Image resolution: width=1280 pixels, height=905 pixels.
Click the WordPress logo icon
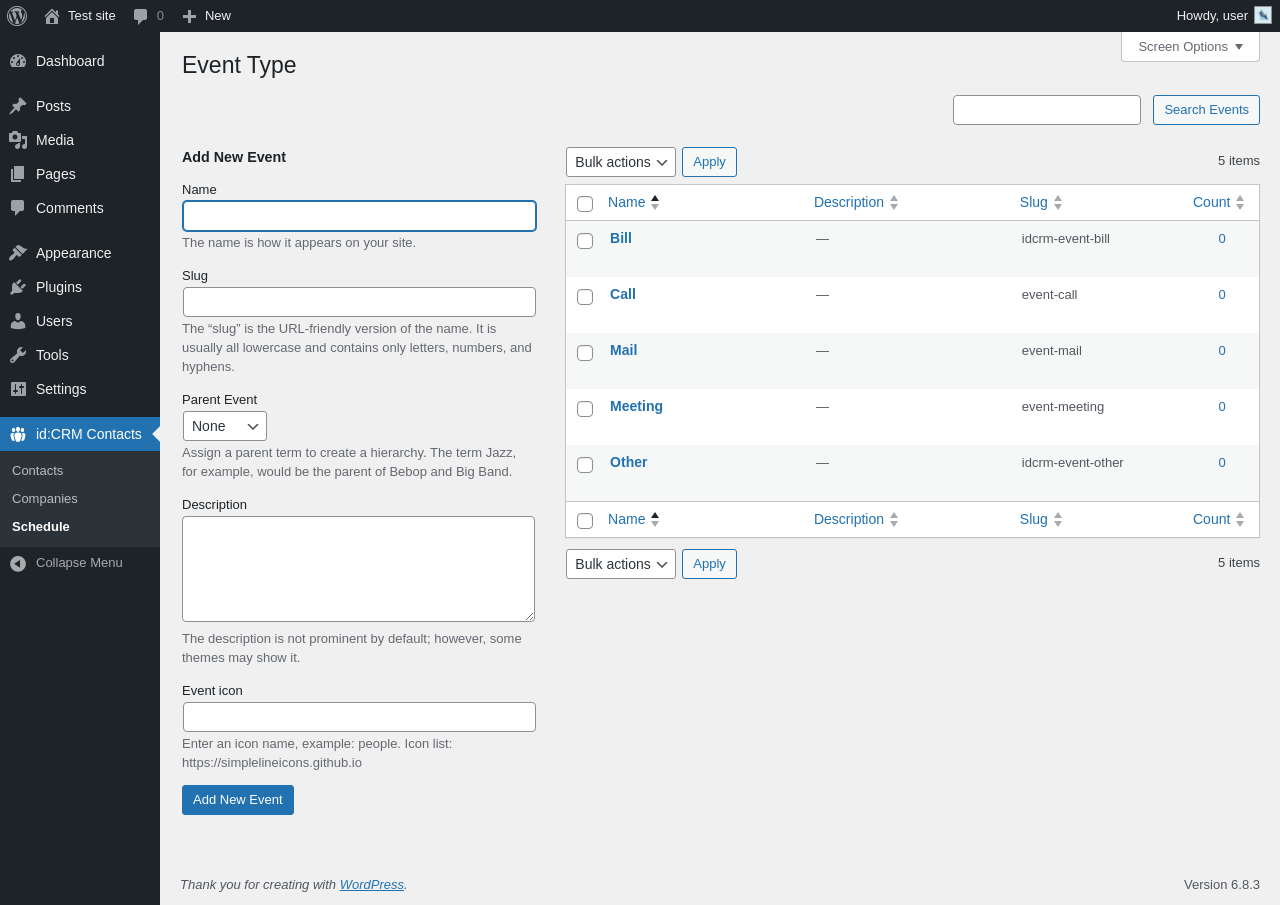pyautogui.click(x=17, y=16)
